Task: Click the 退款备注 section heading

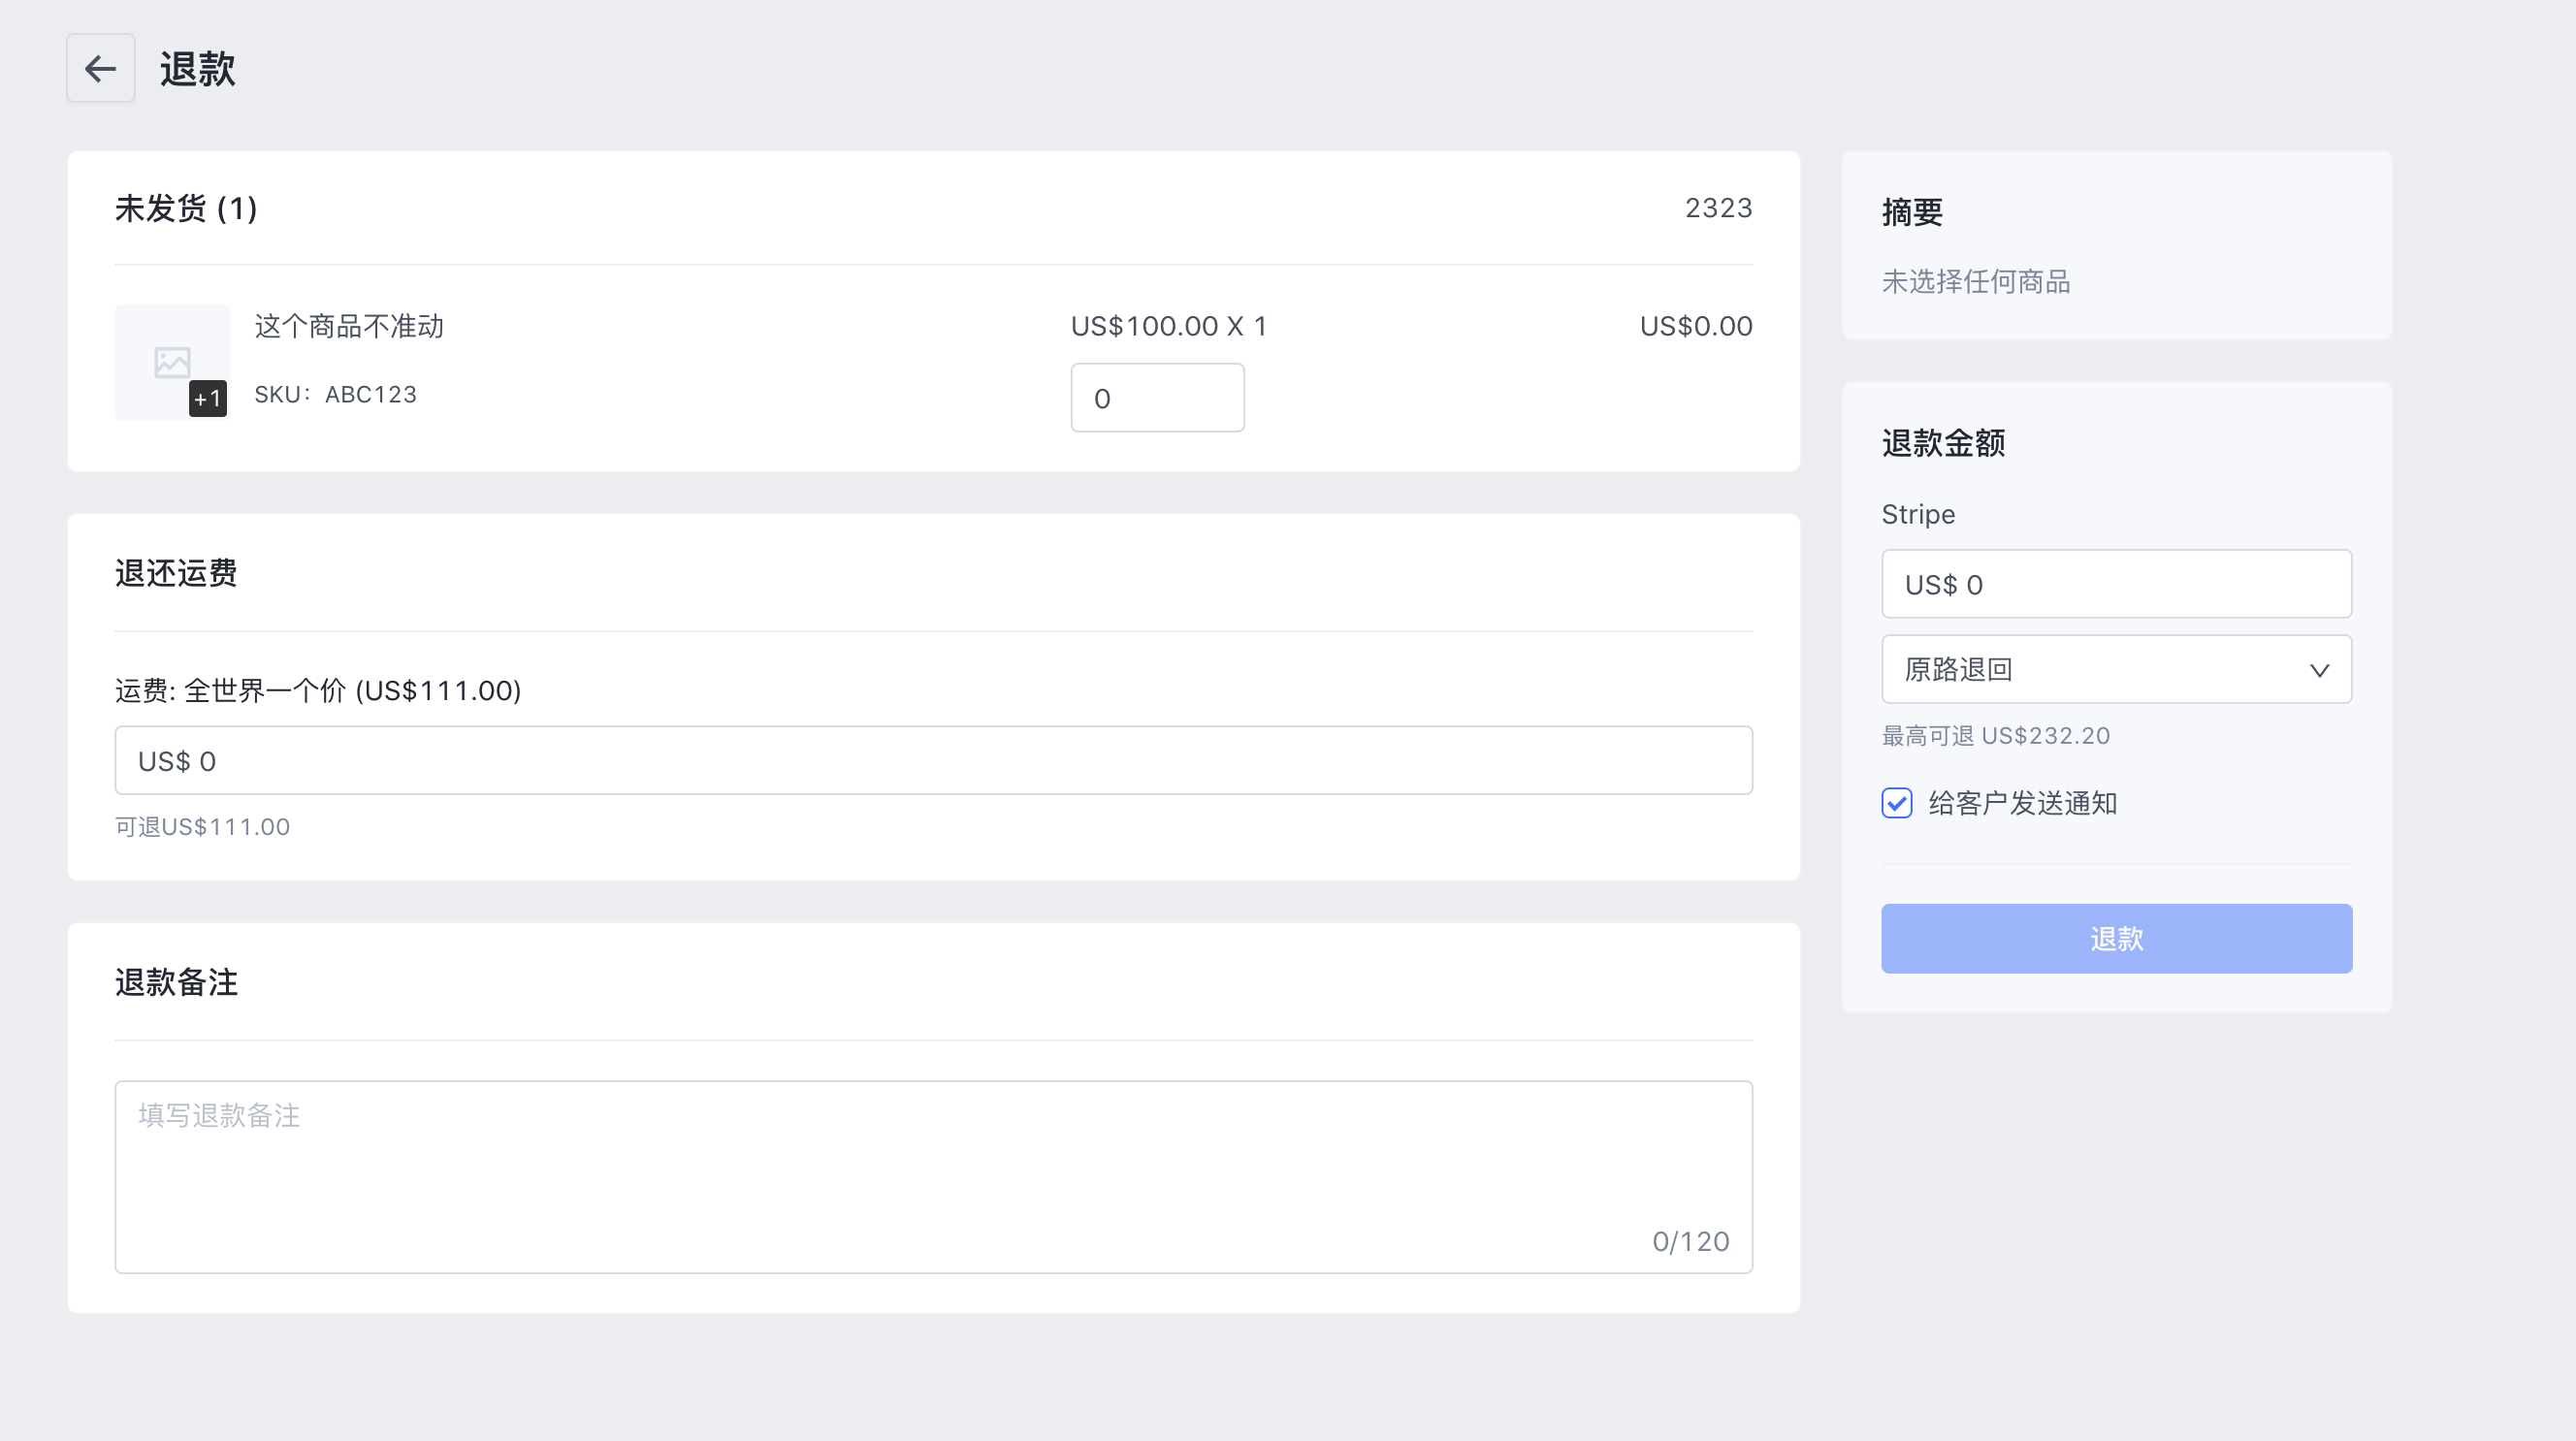Action: tap(176, 982)
